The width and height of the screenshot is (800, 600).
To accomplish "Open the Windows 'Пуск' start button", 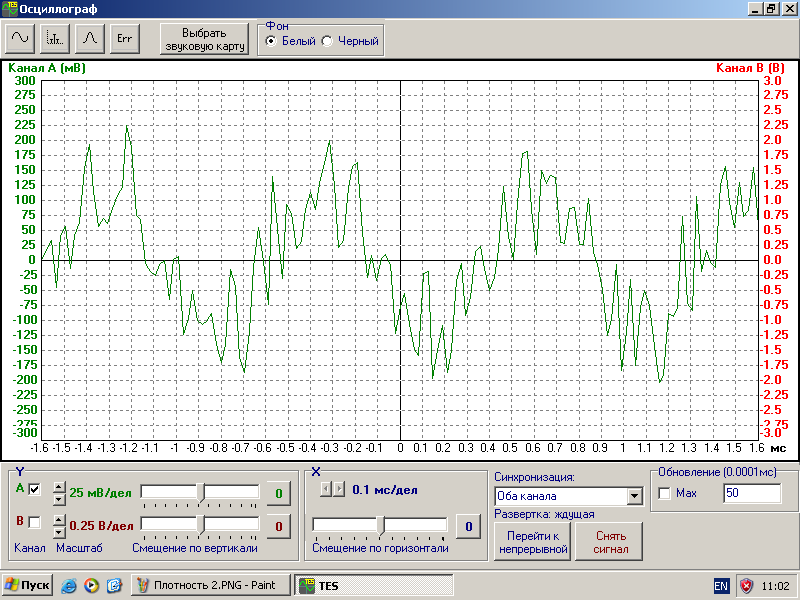I will [x=27, y=585].
